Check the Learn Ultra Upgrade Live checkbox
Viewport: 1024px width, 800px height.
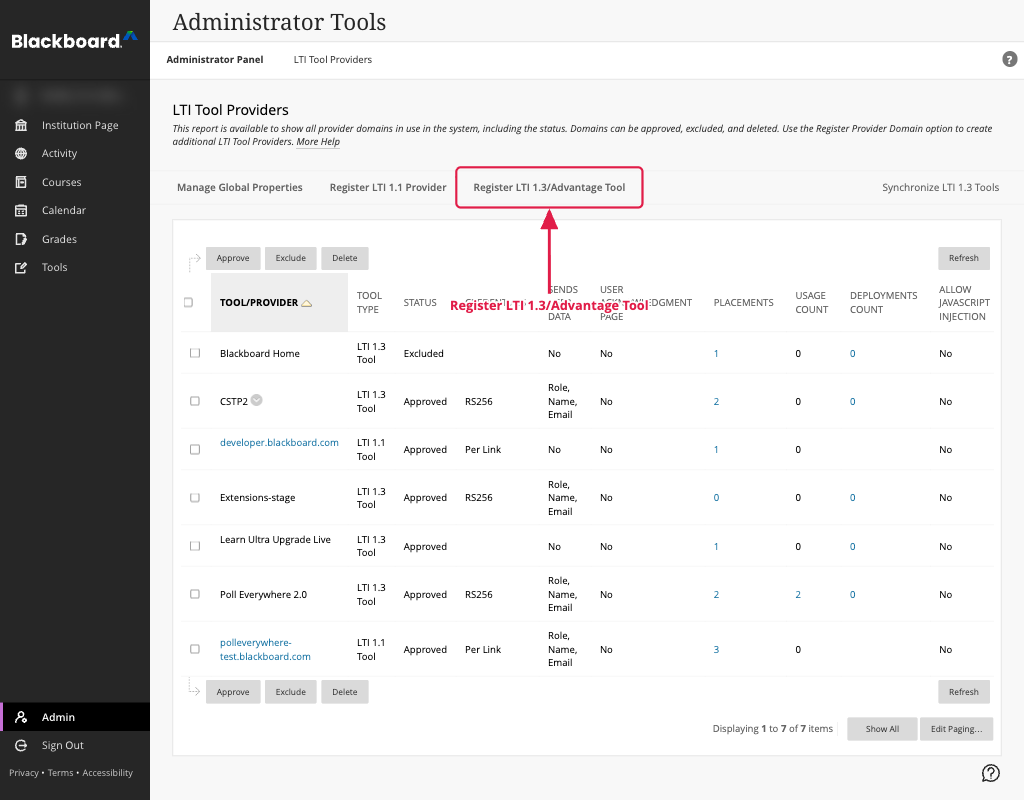(195, 546)
